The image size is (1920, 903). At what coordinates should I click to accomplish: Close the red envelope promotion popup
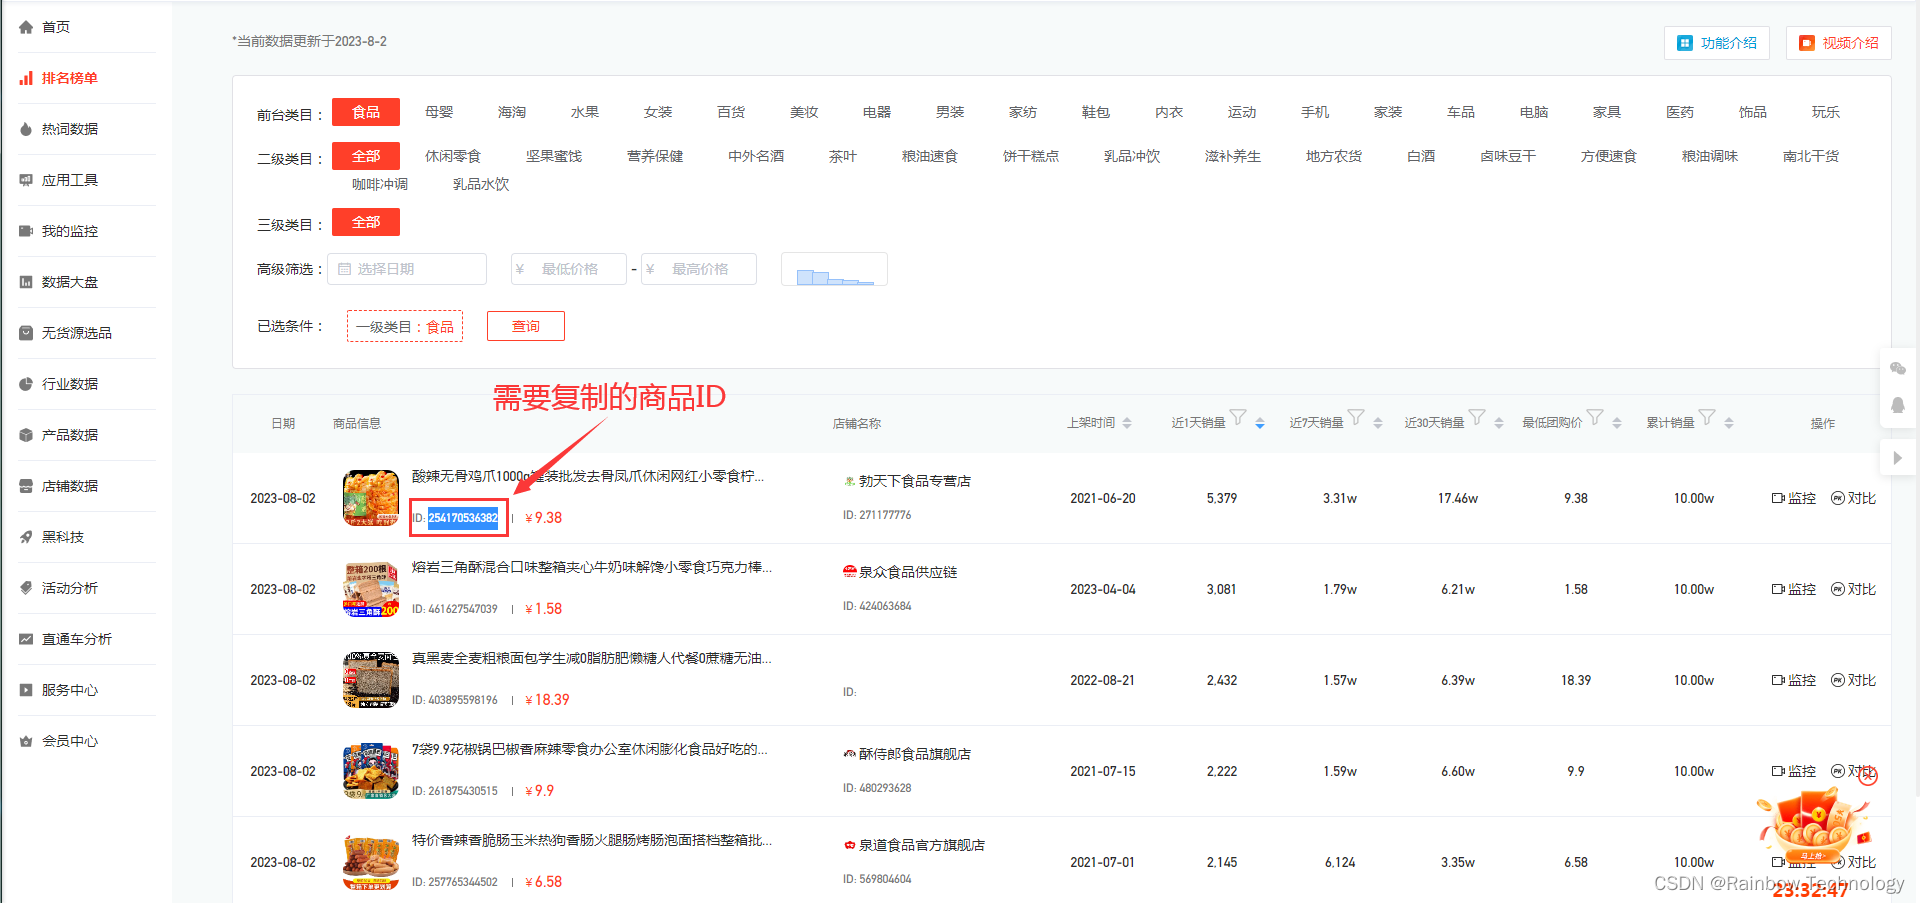click(x=1867, y=776)
